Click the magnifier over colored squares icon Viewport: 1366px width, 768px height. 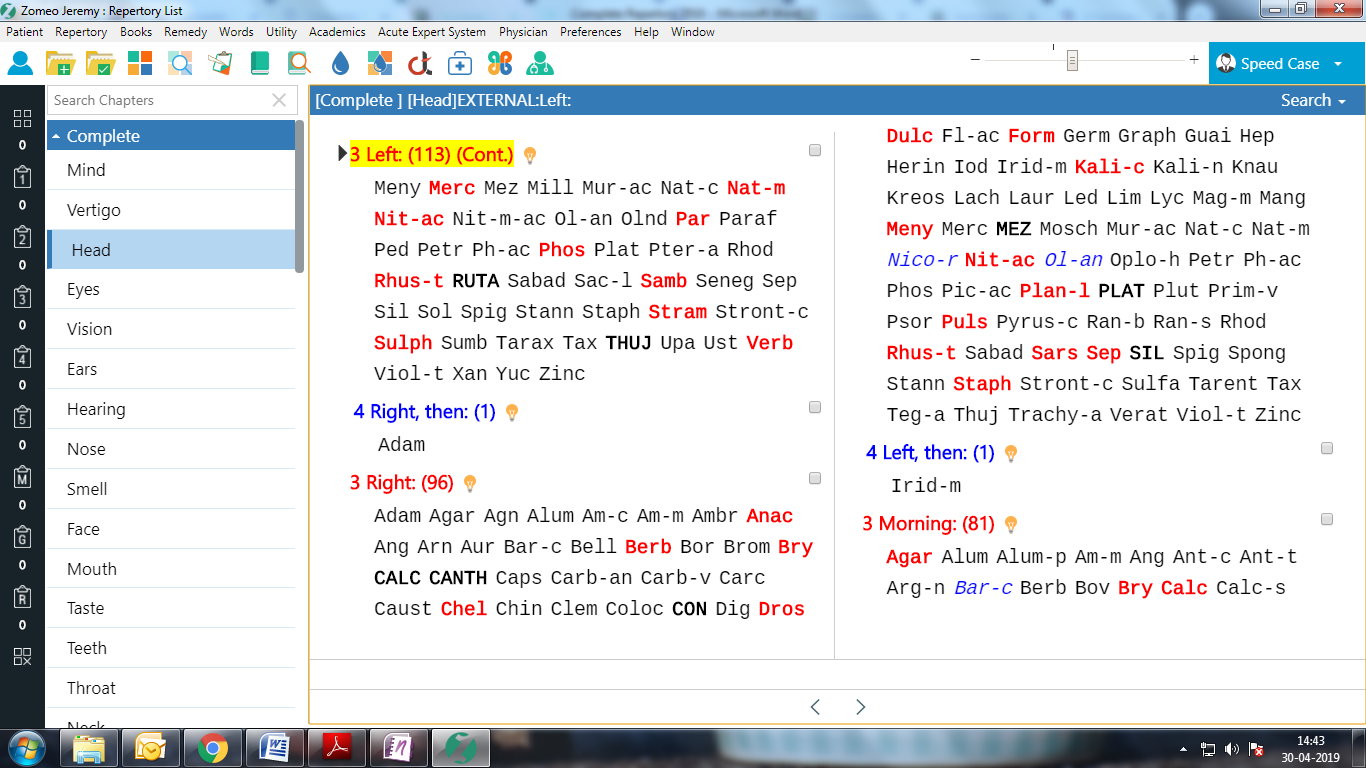click(180, 64)
